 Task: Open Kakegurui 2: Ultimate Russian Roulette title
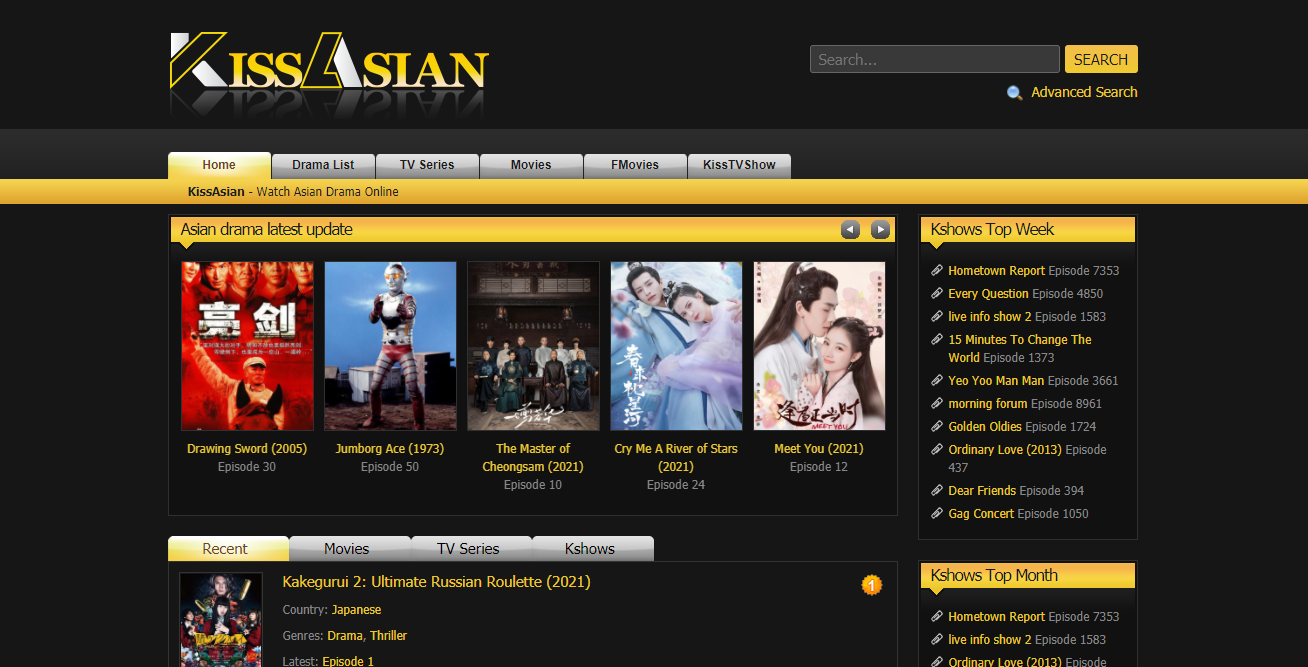click(437, 582)
